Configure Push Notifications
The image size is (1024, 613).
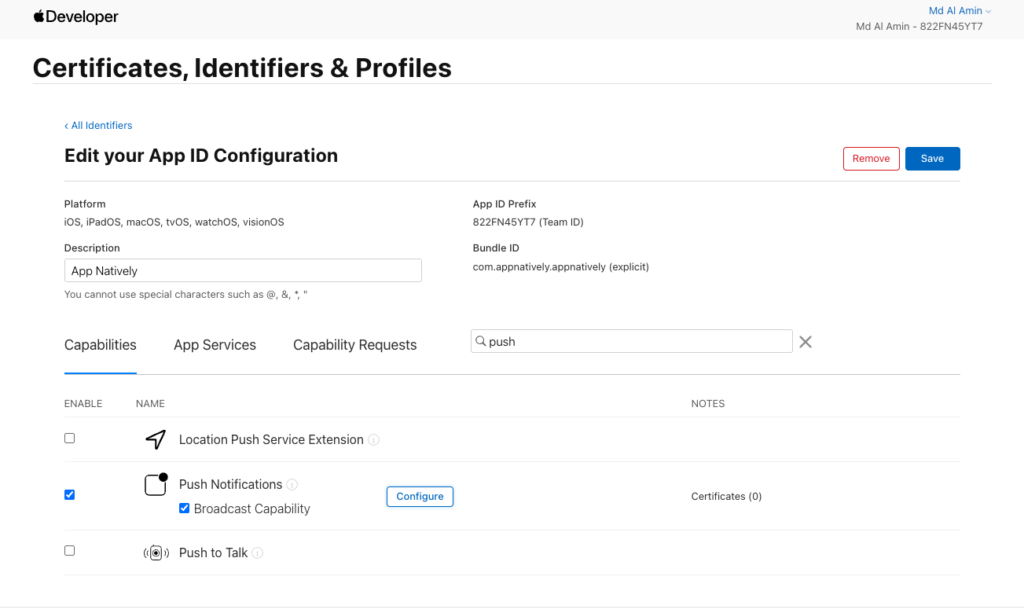[x=420, y=496]
